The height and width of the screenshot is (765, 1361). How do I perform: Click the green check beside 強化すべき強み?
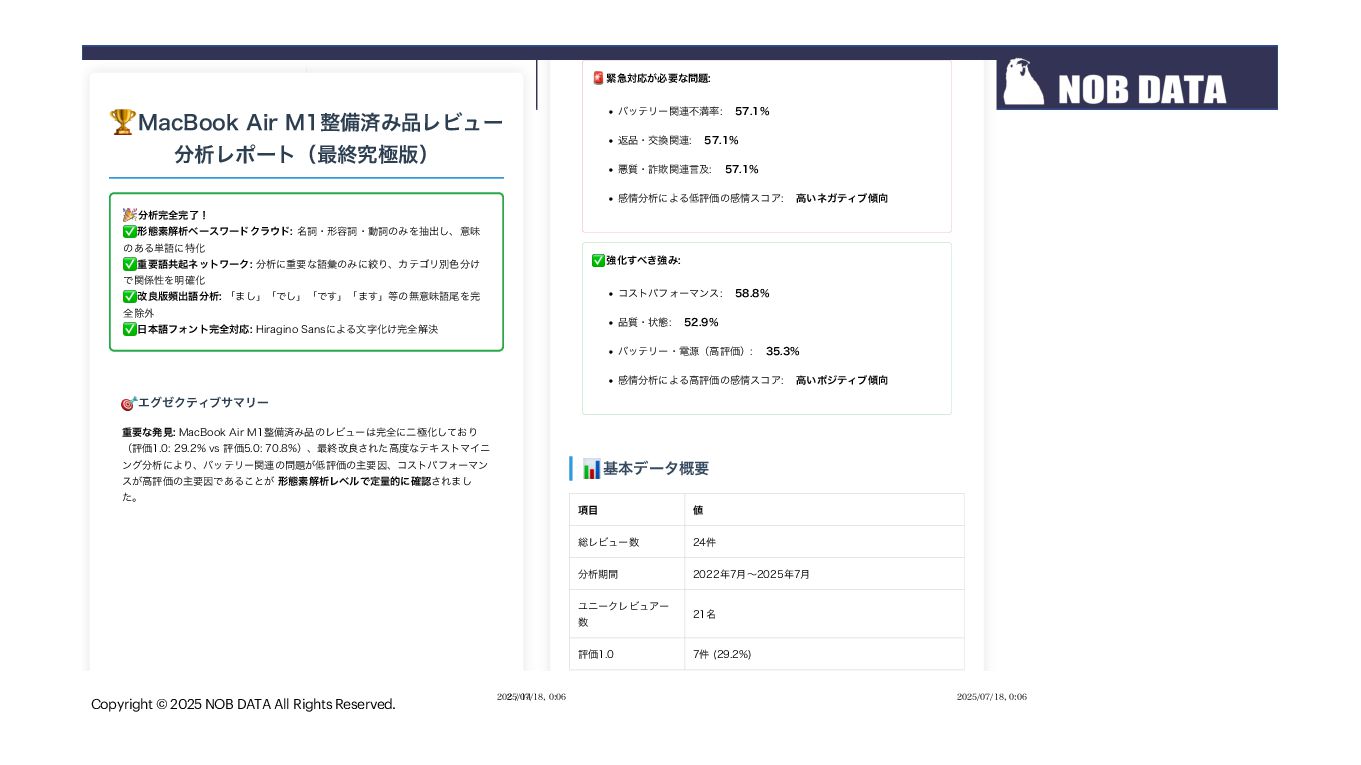(598, 260)
